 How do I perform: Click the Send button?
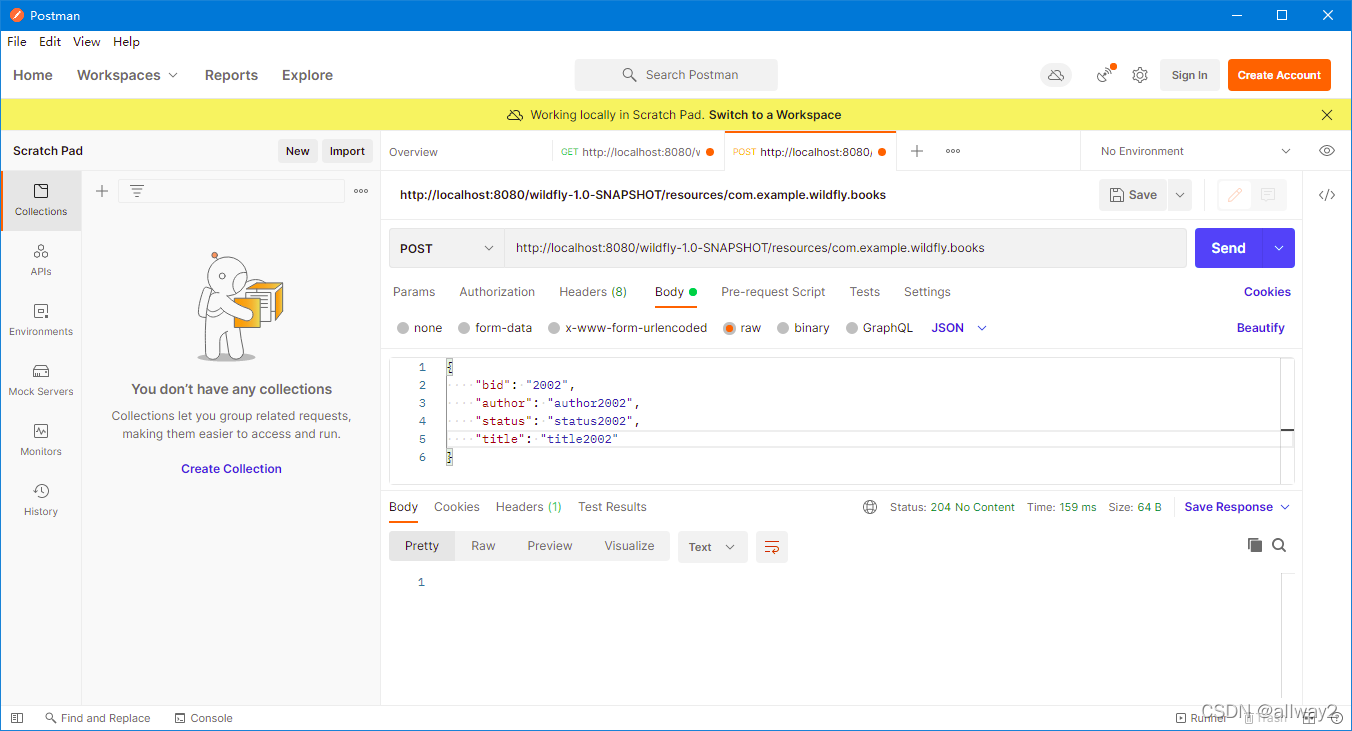tap(1229, 248)
